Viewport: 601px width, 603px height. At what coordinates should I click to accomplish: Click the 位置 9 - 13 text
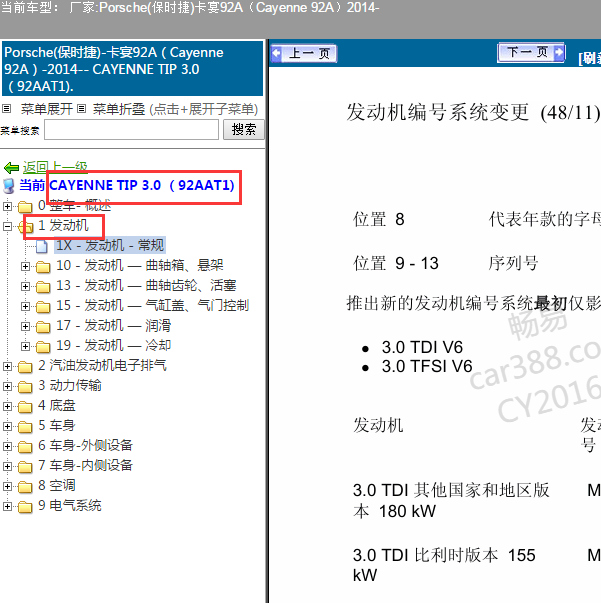(396, 263)
